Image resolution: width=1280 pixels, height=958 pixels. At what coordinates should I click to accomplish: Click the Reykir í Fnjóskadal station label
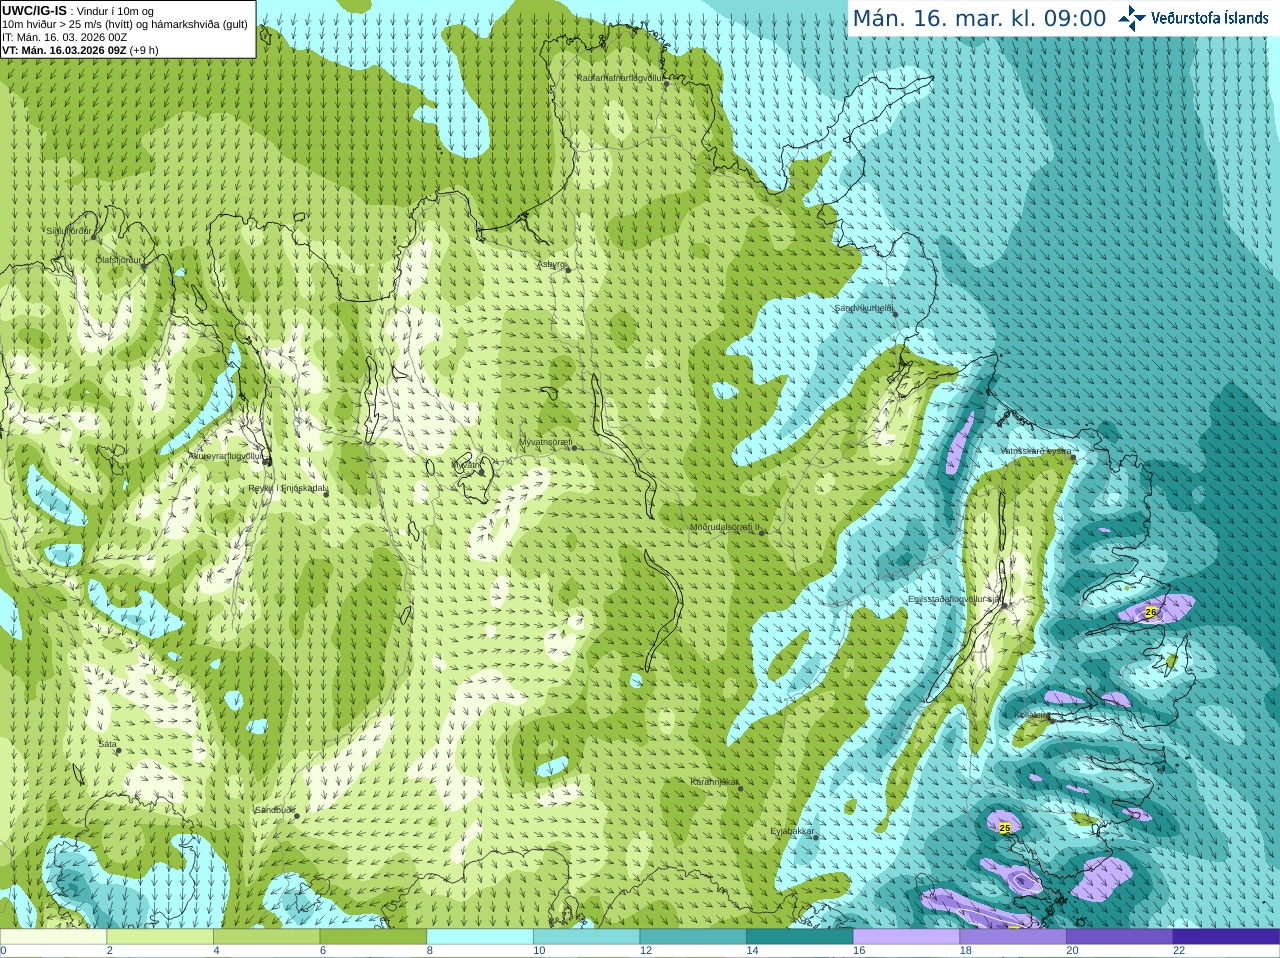(x=286, y=488)
